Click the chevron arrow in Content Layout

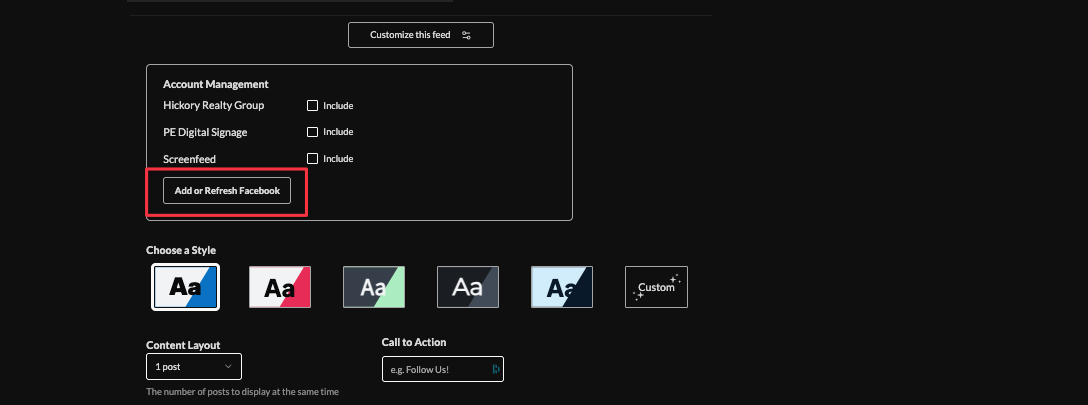point(229,367)
